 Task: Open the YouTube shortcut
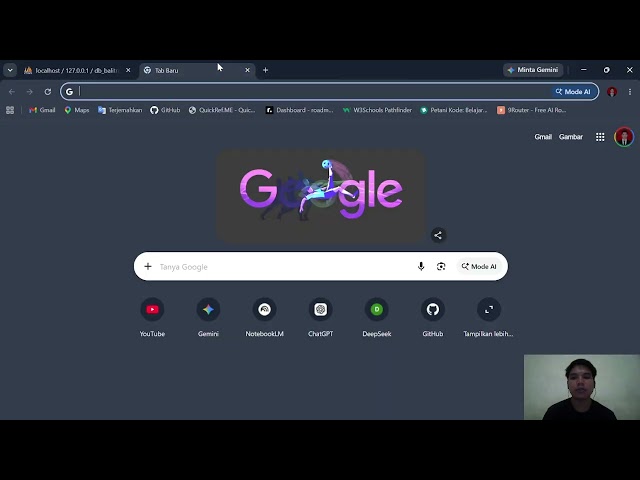[x=152, y=317]
